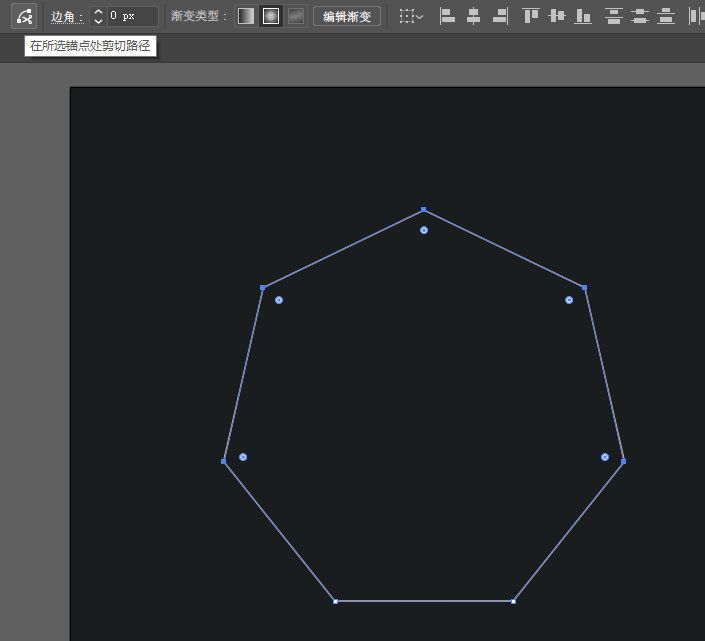Distribute objects by top edges

coord(613,17)
